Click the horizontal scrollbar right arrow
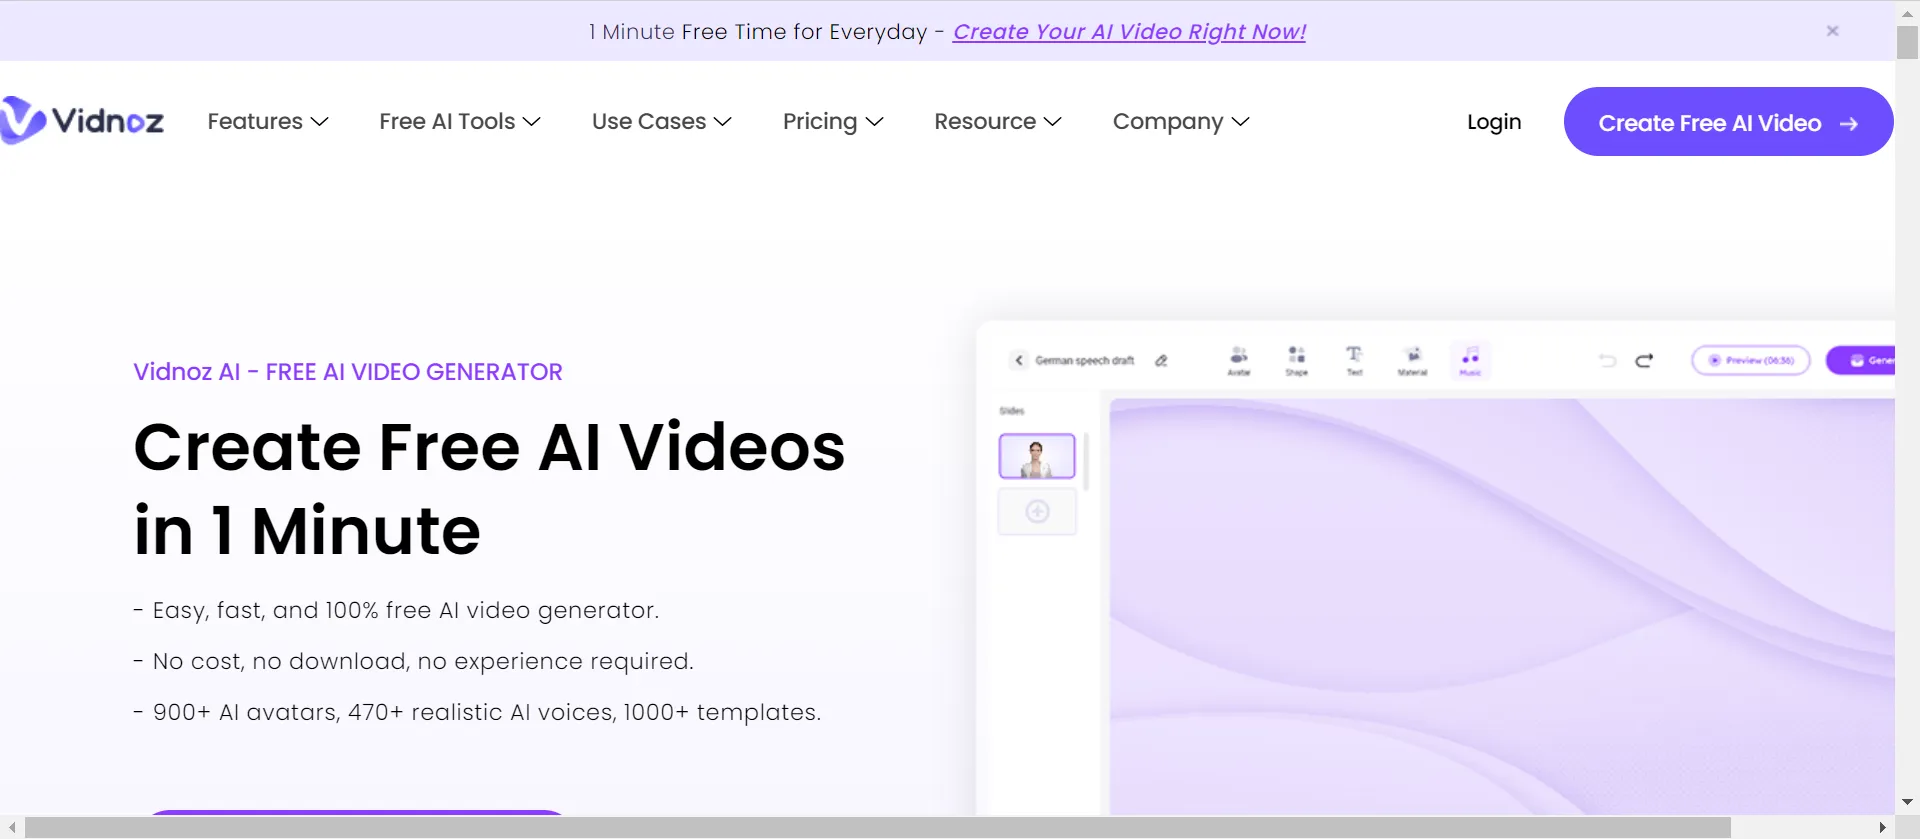Image resolution: width=1920 pixels, height=839 pixels. pos(1883,828)
